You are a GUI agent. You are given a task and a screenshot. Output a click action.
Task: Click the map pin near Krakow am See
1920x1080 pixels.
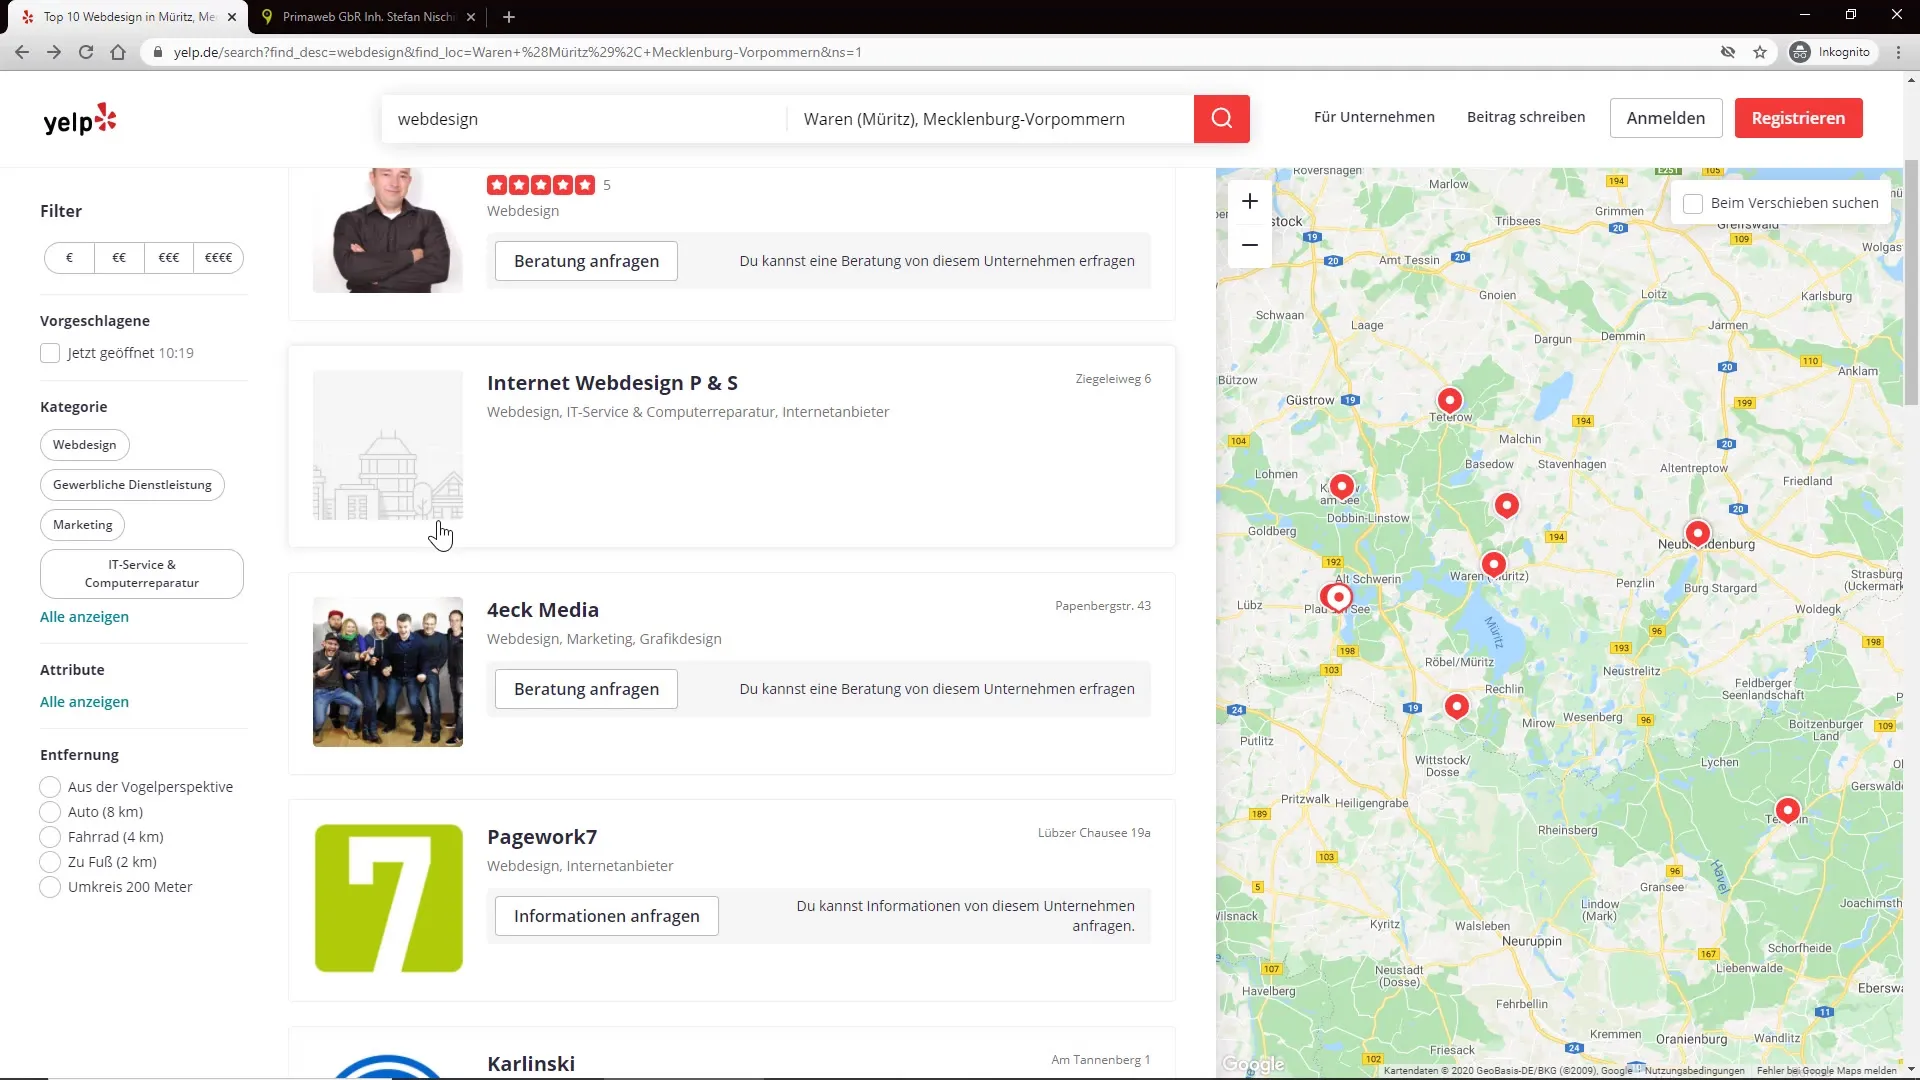pyautogui.click(x=1341, y=486)
